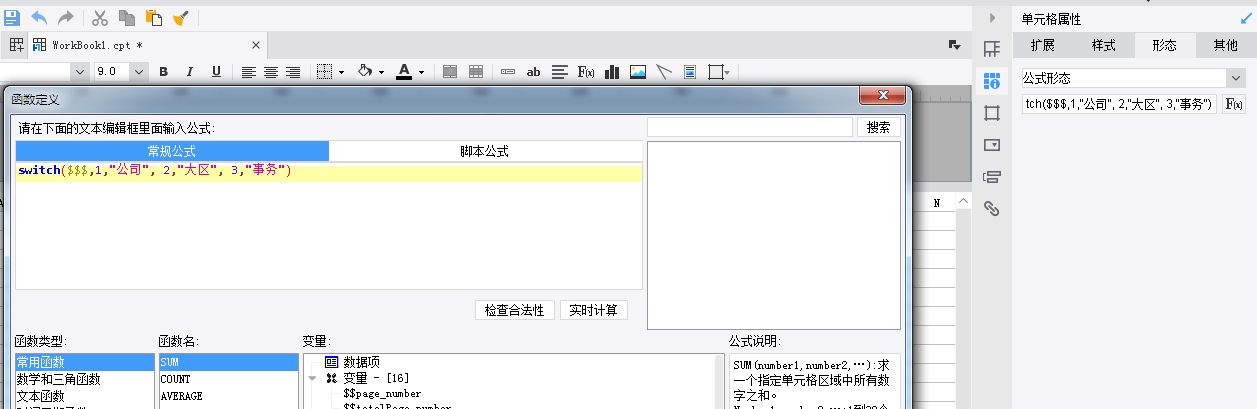This screenshot has width=1257, height=409.
Task: Toggle italic text formatting
Action: [189, 72]
